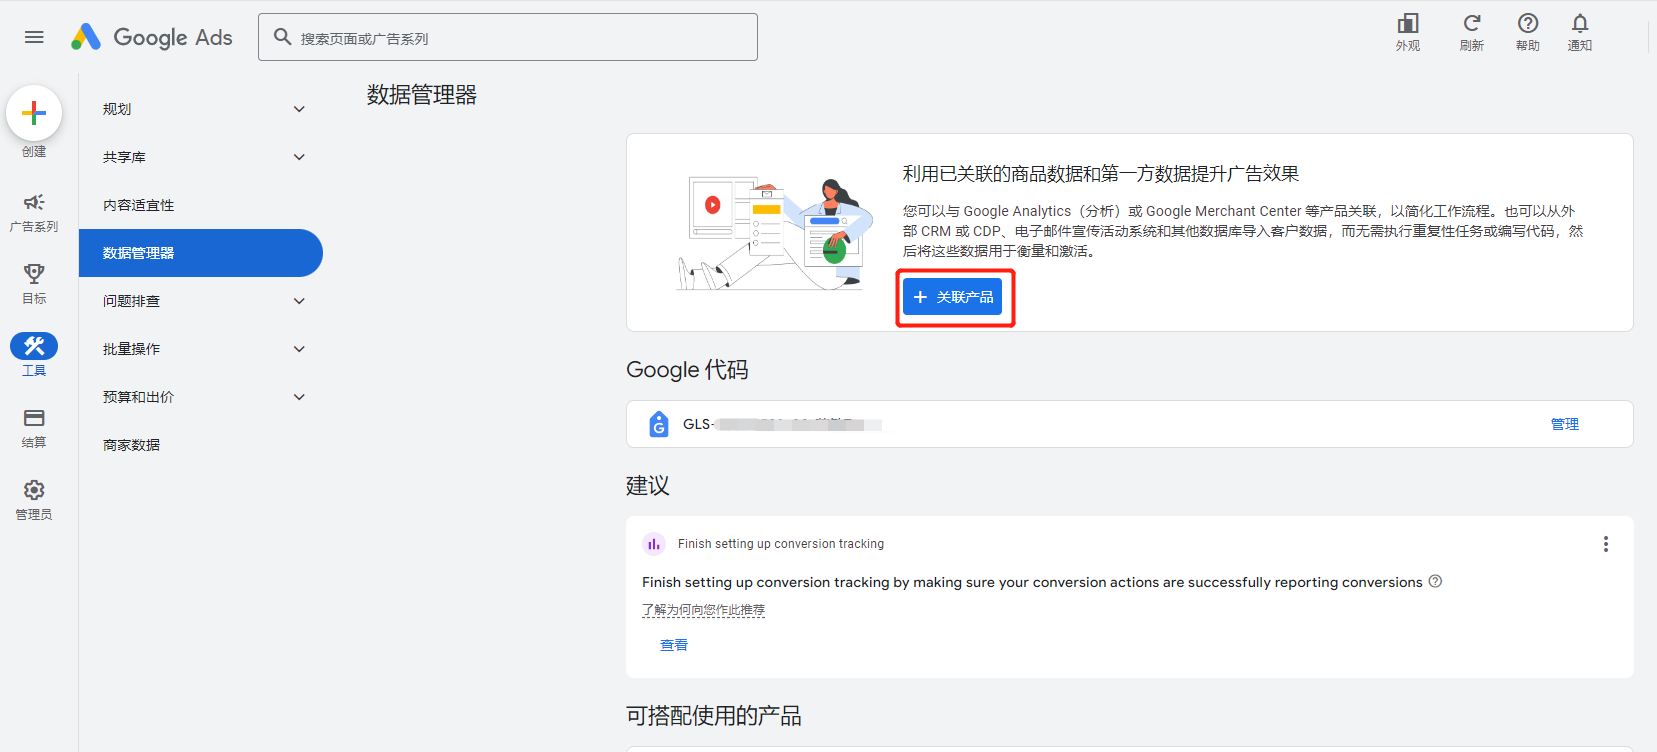Click the Google 代码 section heading
This screenshot has width=1657, height=752.
(x=687, y=370)
